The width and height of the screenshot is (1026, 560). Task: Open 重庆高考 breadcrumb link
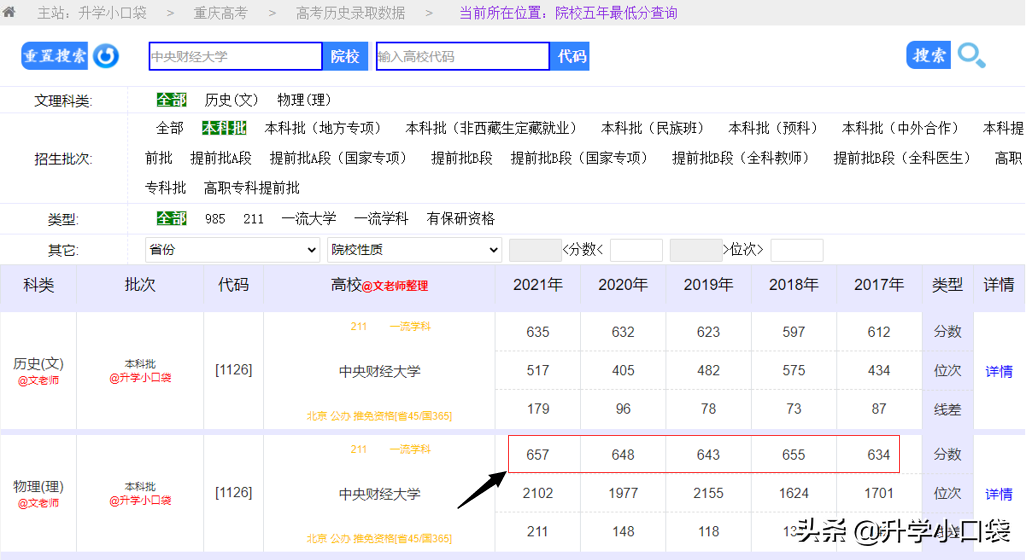pos(221,13)
